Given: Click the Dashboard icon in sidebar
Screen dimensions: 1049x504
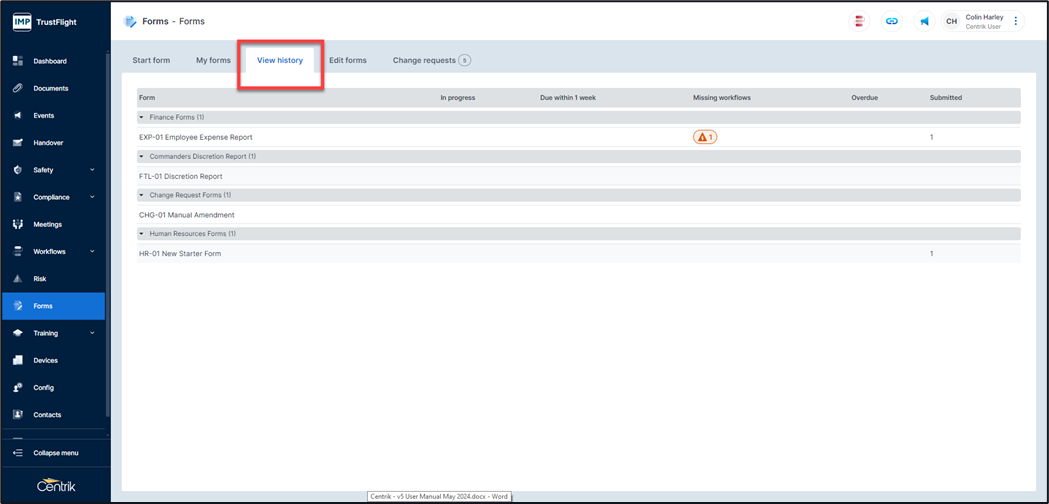Looking at the screenshot, I should click(x=17, y=61).
